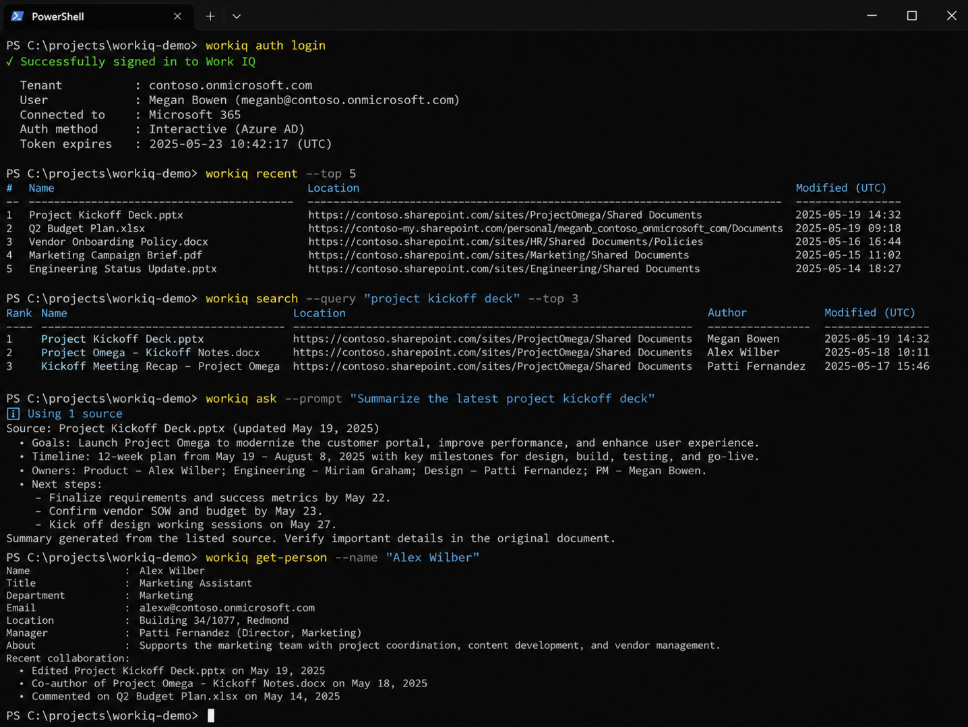The width and height of the screenshot is (968, 727).
Task: Select the PowerShell tab
Action: click(x=98, y=16)
